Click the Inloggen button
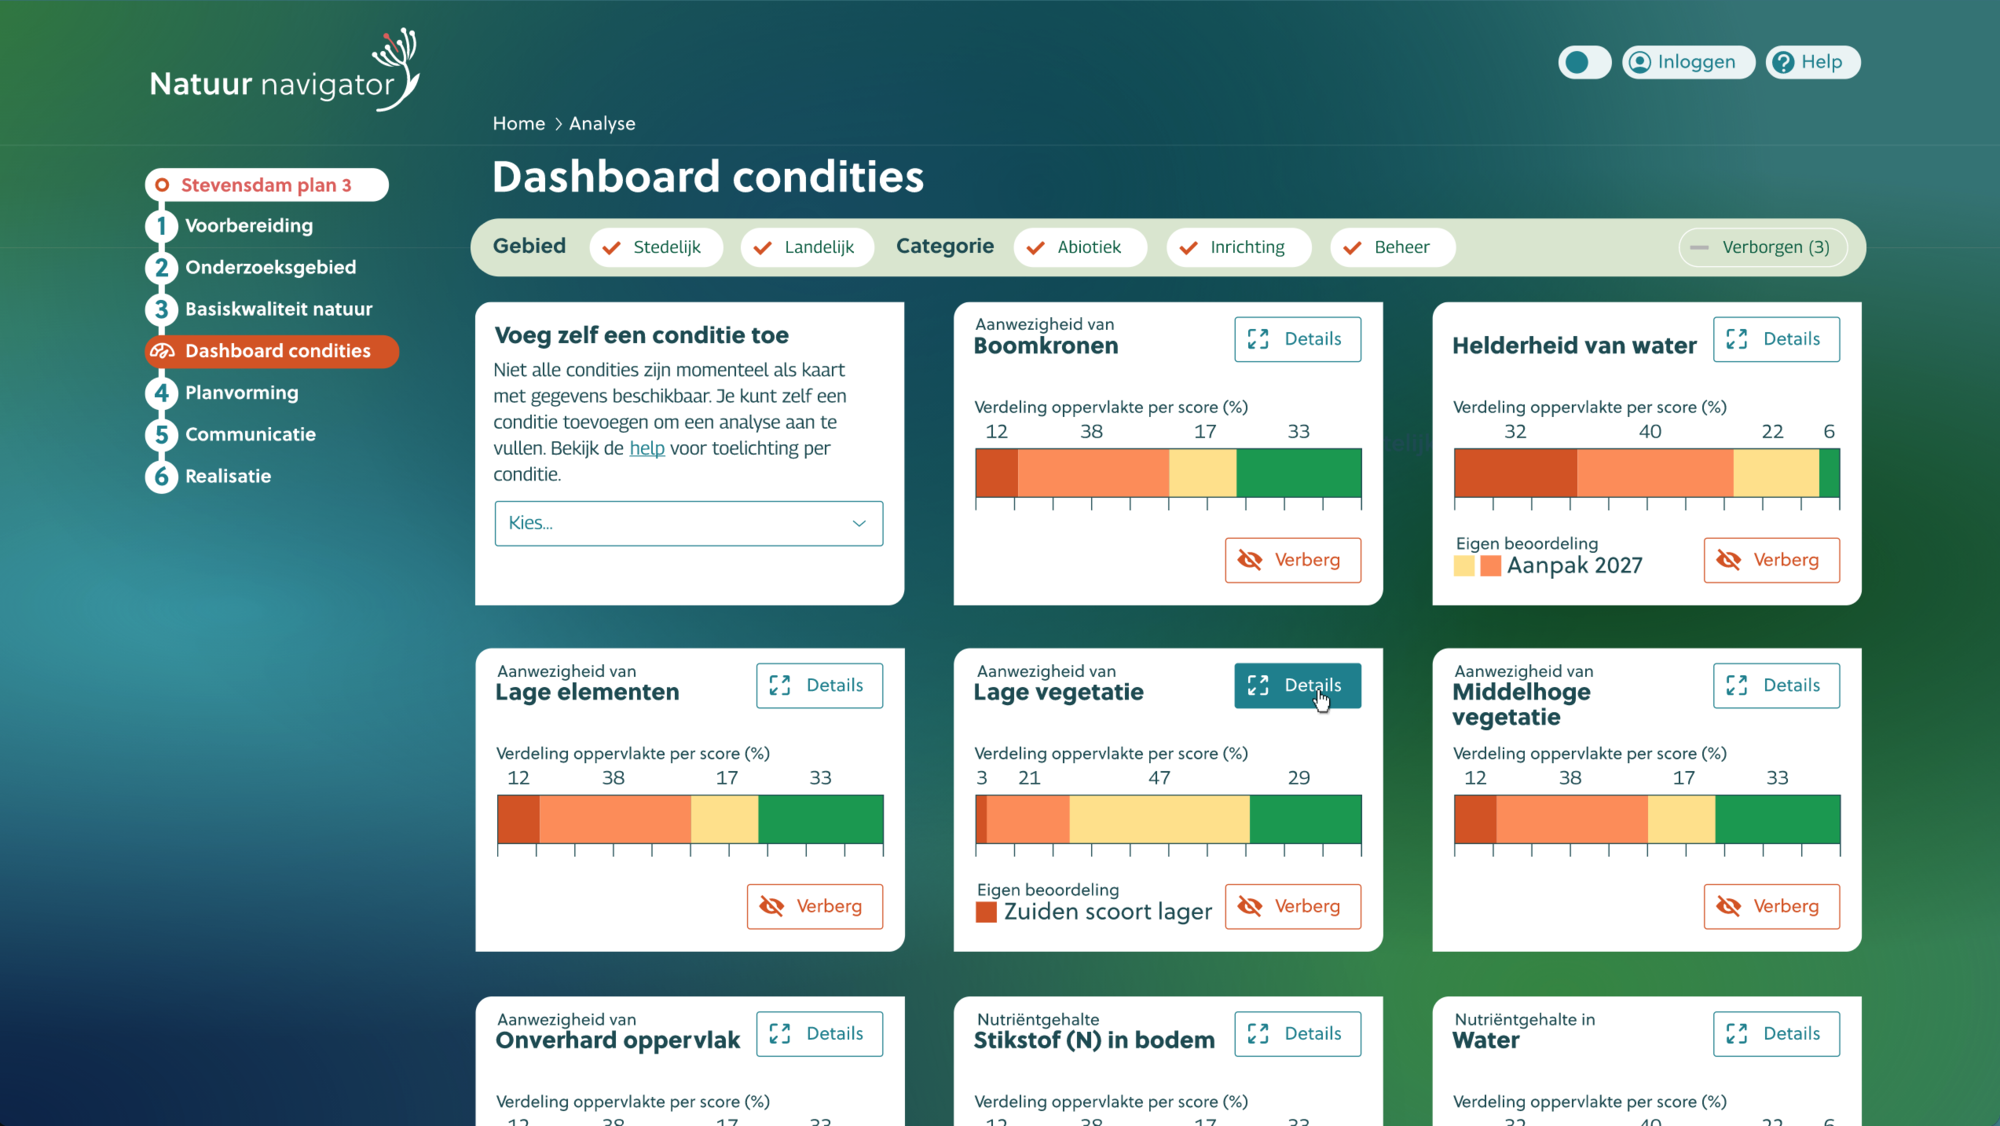This screenshot has height=1126, width=2000. (x=1688, y=62)
